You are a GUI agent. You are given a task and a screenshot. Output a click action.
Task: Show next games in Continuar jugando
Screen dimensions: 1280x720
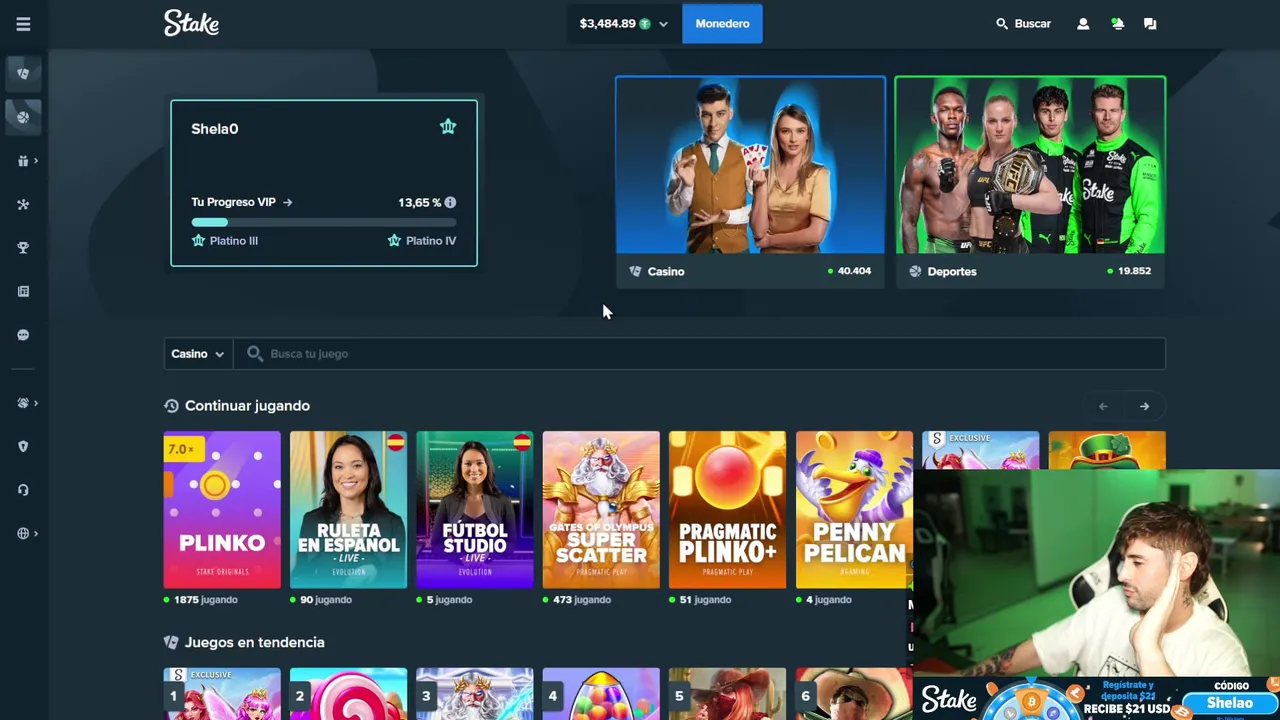coord(1144,406)
